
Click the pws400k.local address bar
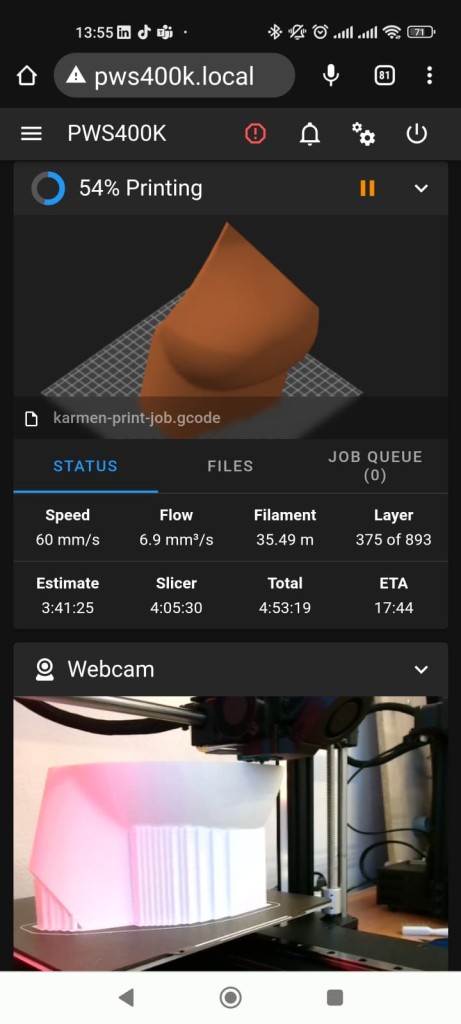tap(174, 76)
